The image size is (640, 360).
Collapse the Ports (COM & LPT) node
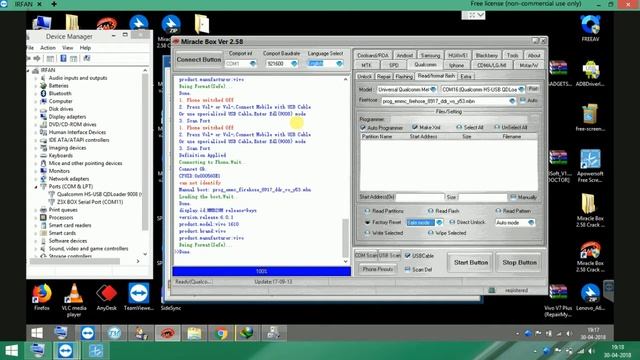(36, 187)
